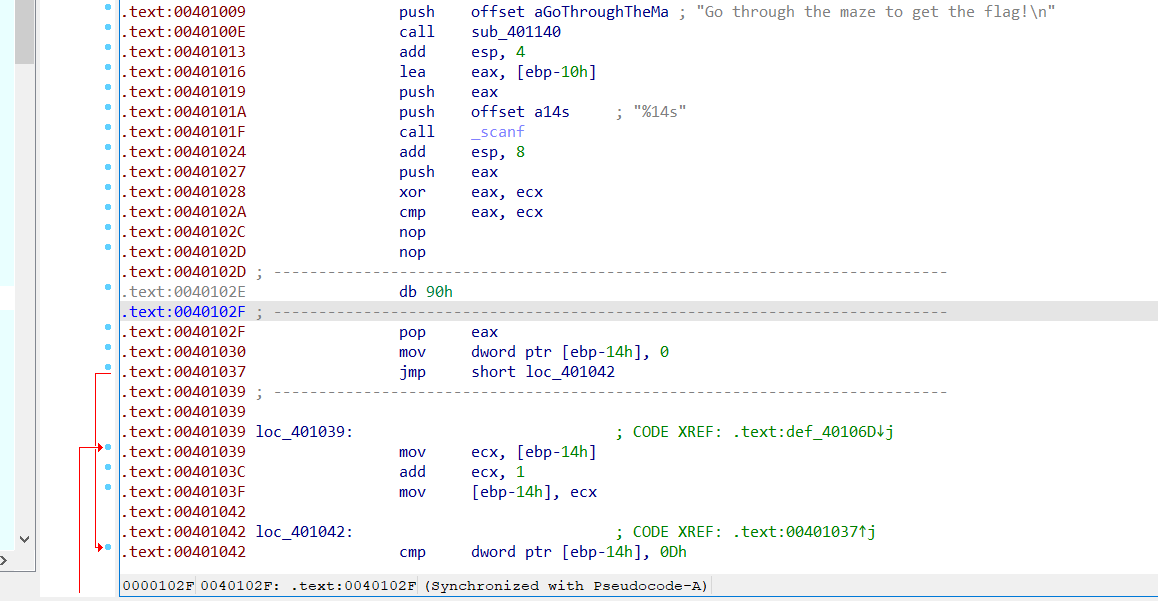1158x601 pixels.
Task: Select the loc_401039: label
Action: coord(304,431)
